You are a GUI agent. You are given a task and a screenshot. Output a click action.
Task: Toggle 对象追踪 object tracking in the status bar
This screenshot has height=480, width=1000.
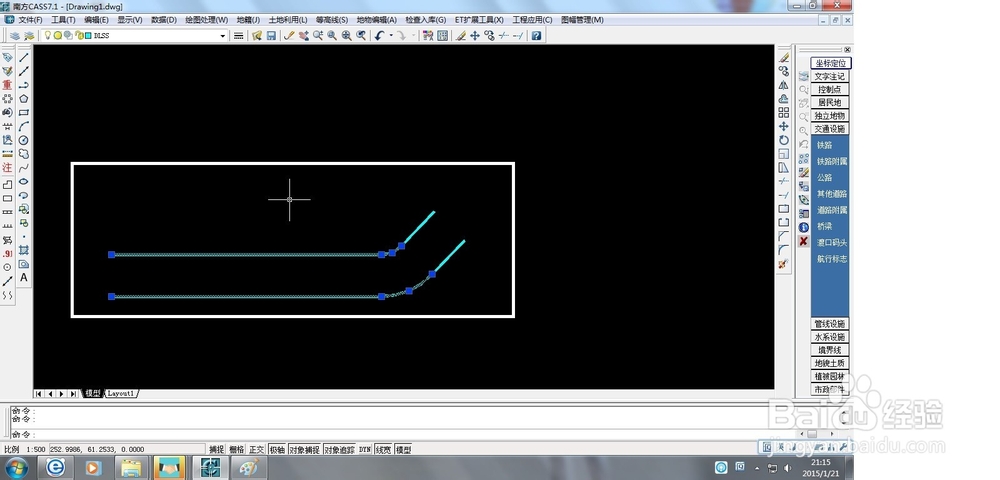(339, 449)
